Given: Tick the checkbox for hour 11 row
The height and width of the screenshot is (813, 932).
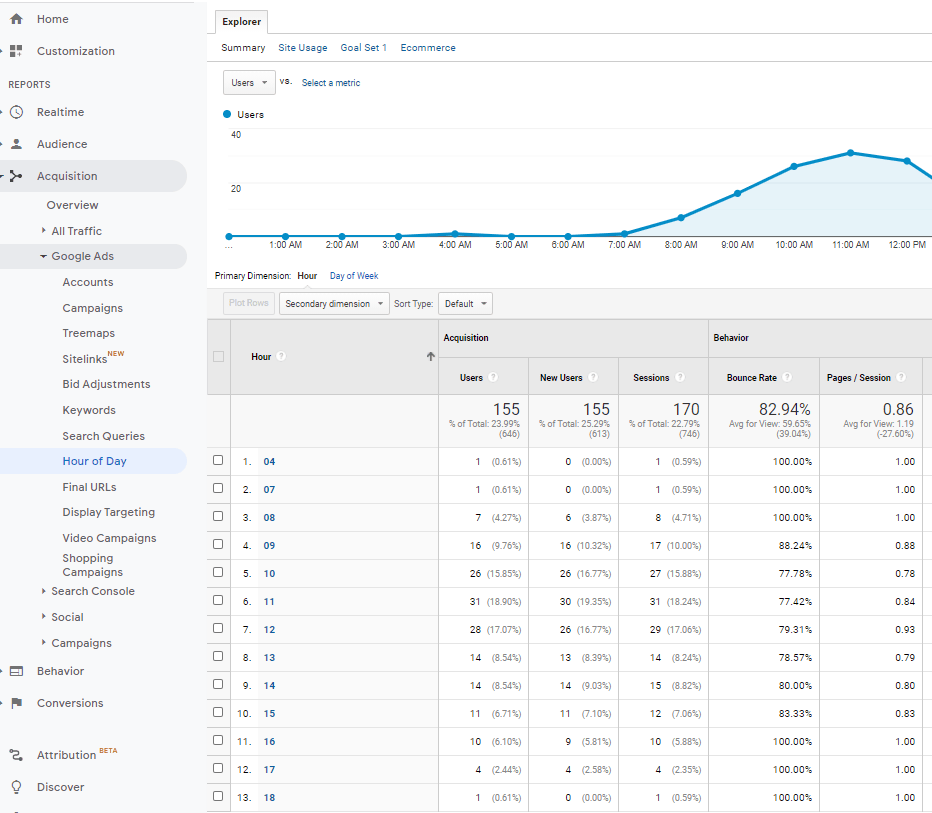Looking at the screenshot, I should click(x=218, y=601).
